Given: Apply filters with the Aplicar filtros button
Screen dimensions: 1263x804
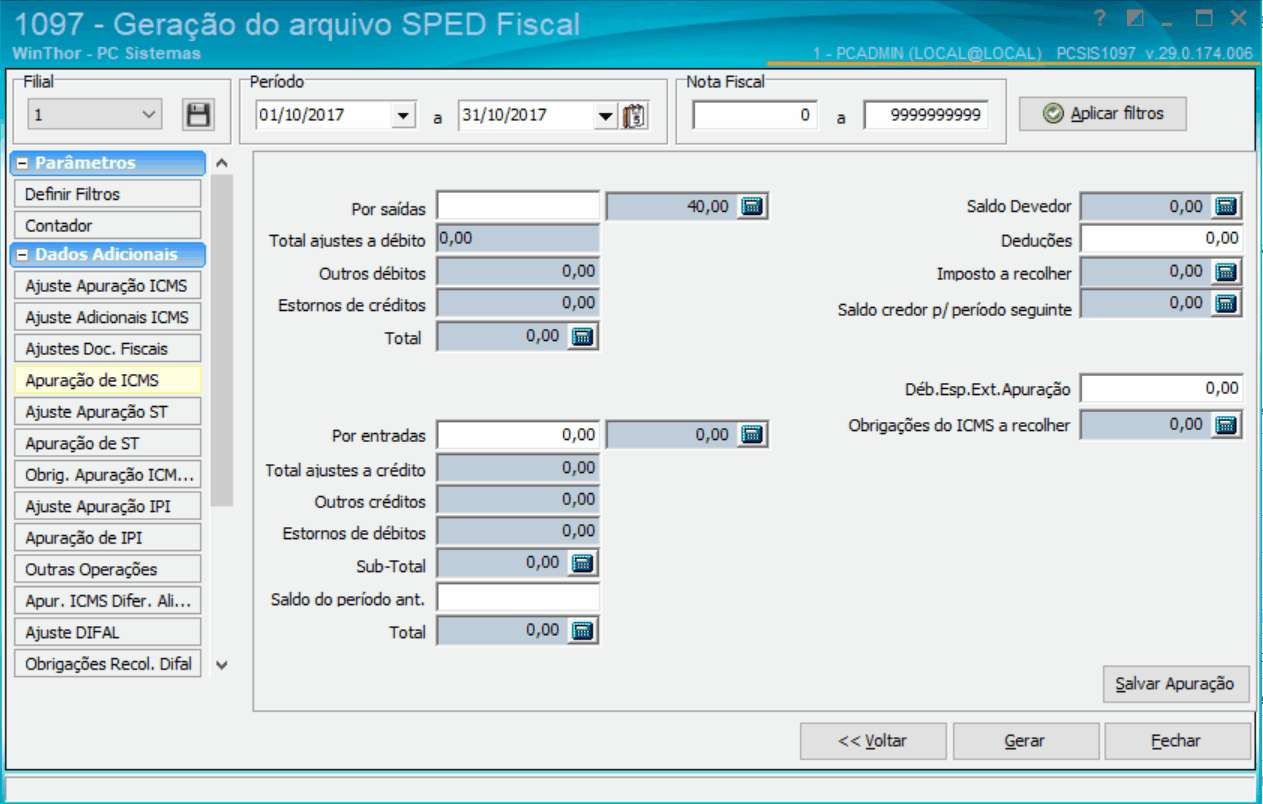Looking at the screenshot, I should pos(1101,113).
